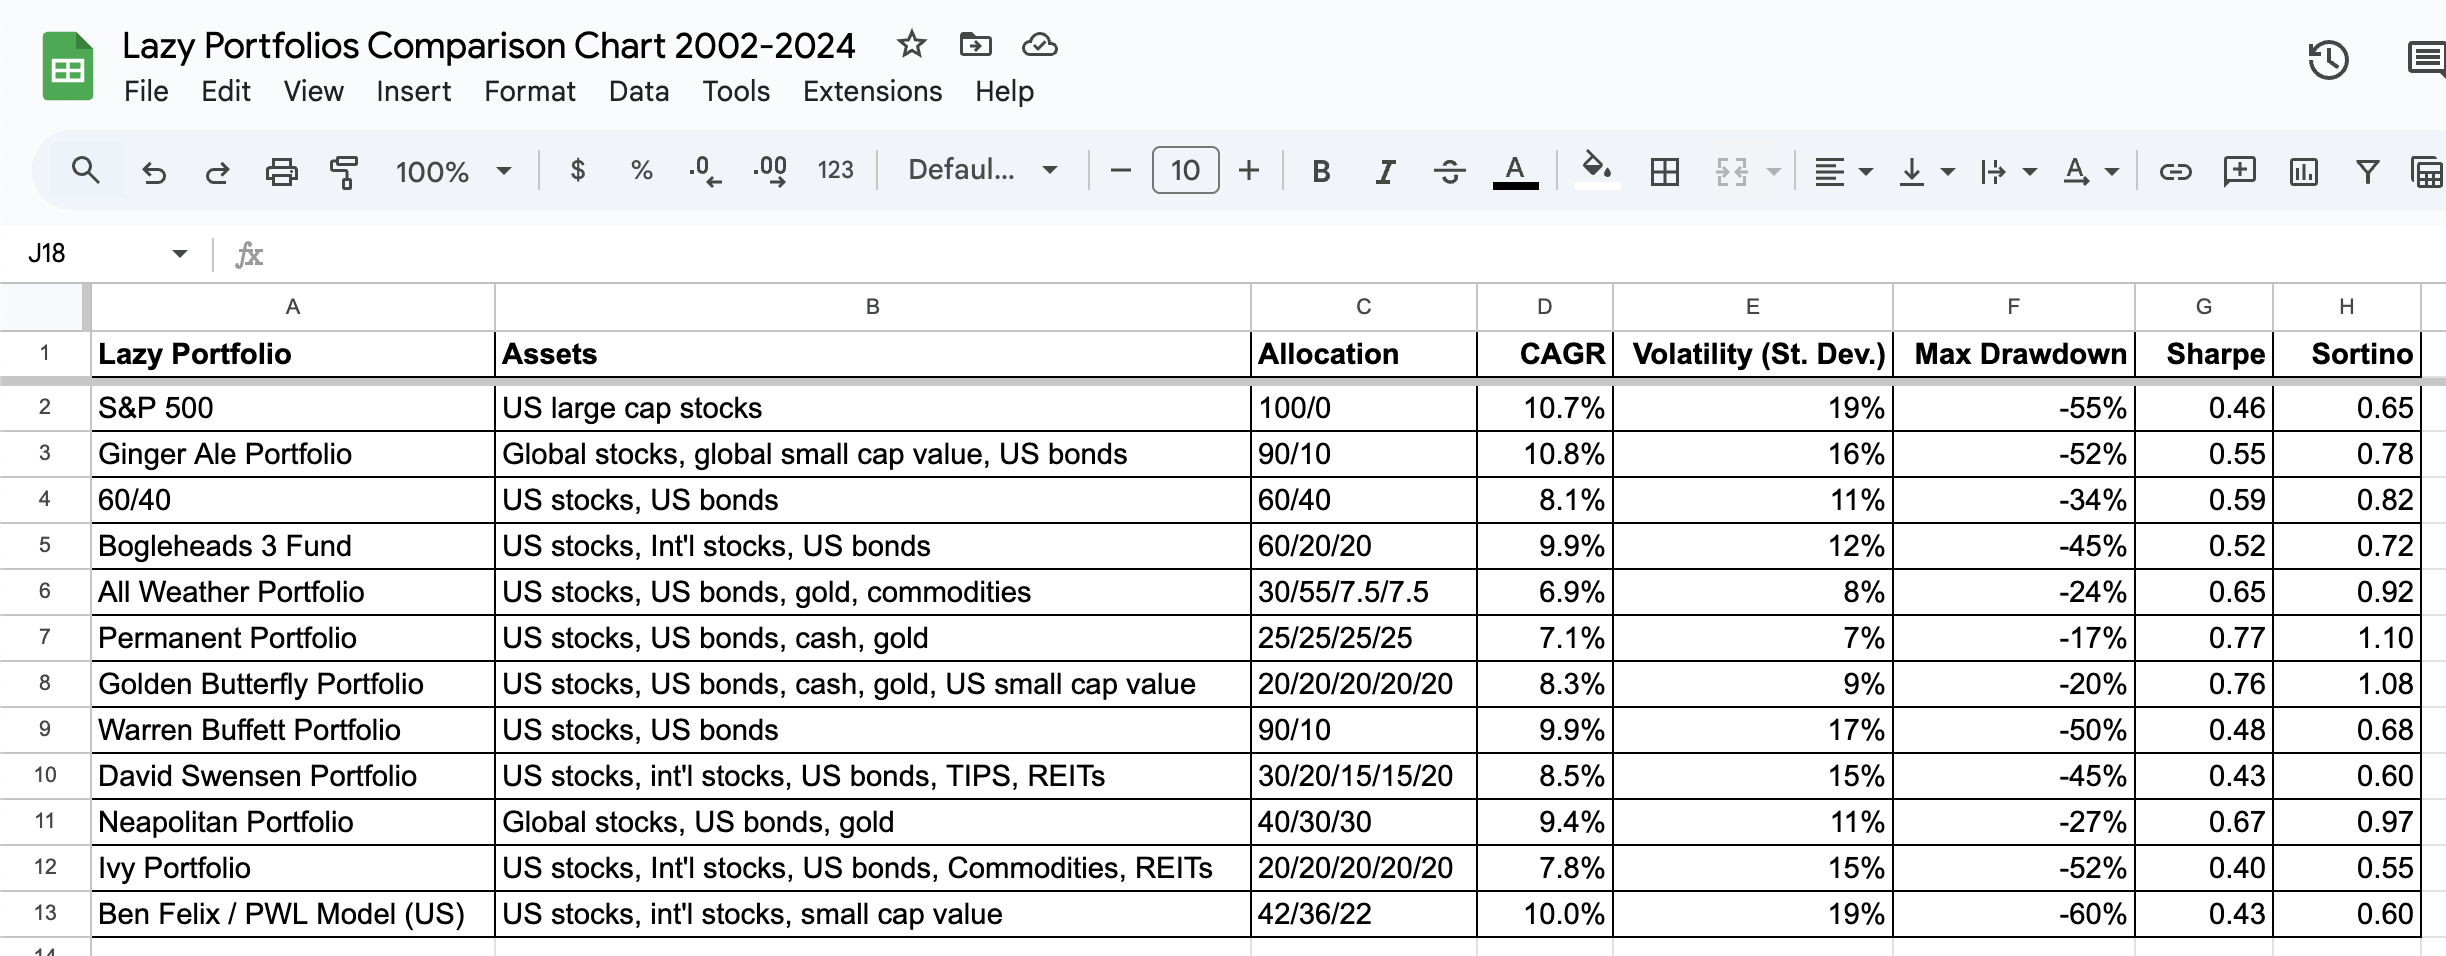Format as currency with dollar icon
The height and width of the screenshot is (956, 2446).
pyautogui.click(x=577, y=171)
